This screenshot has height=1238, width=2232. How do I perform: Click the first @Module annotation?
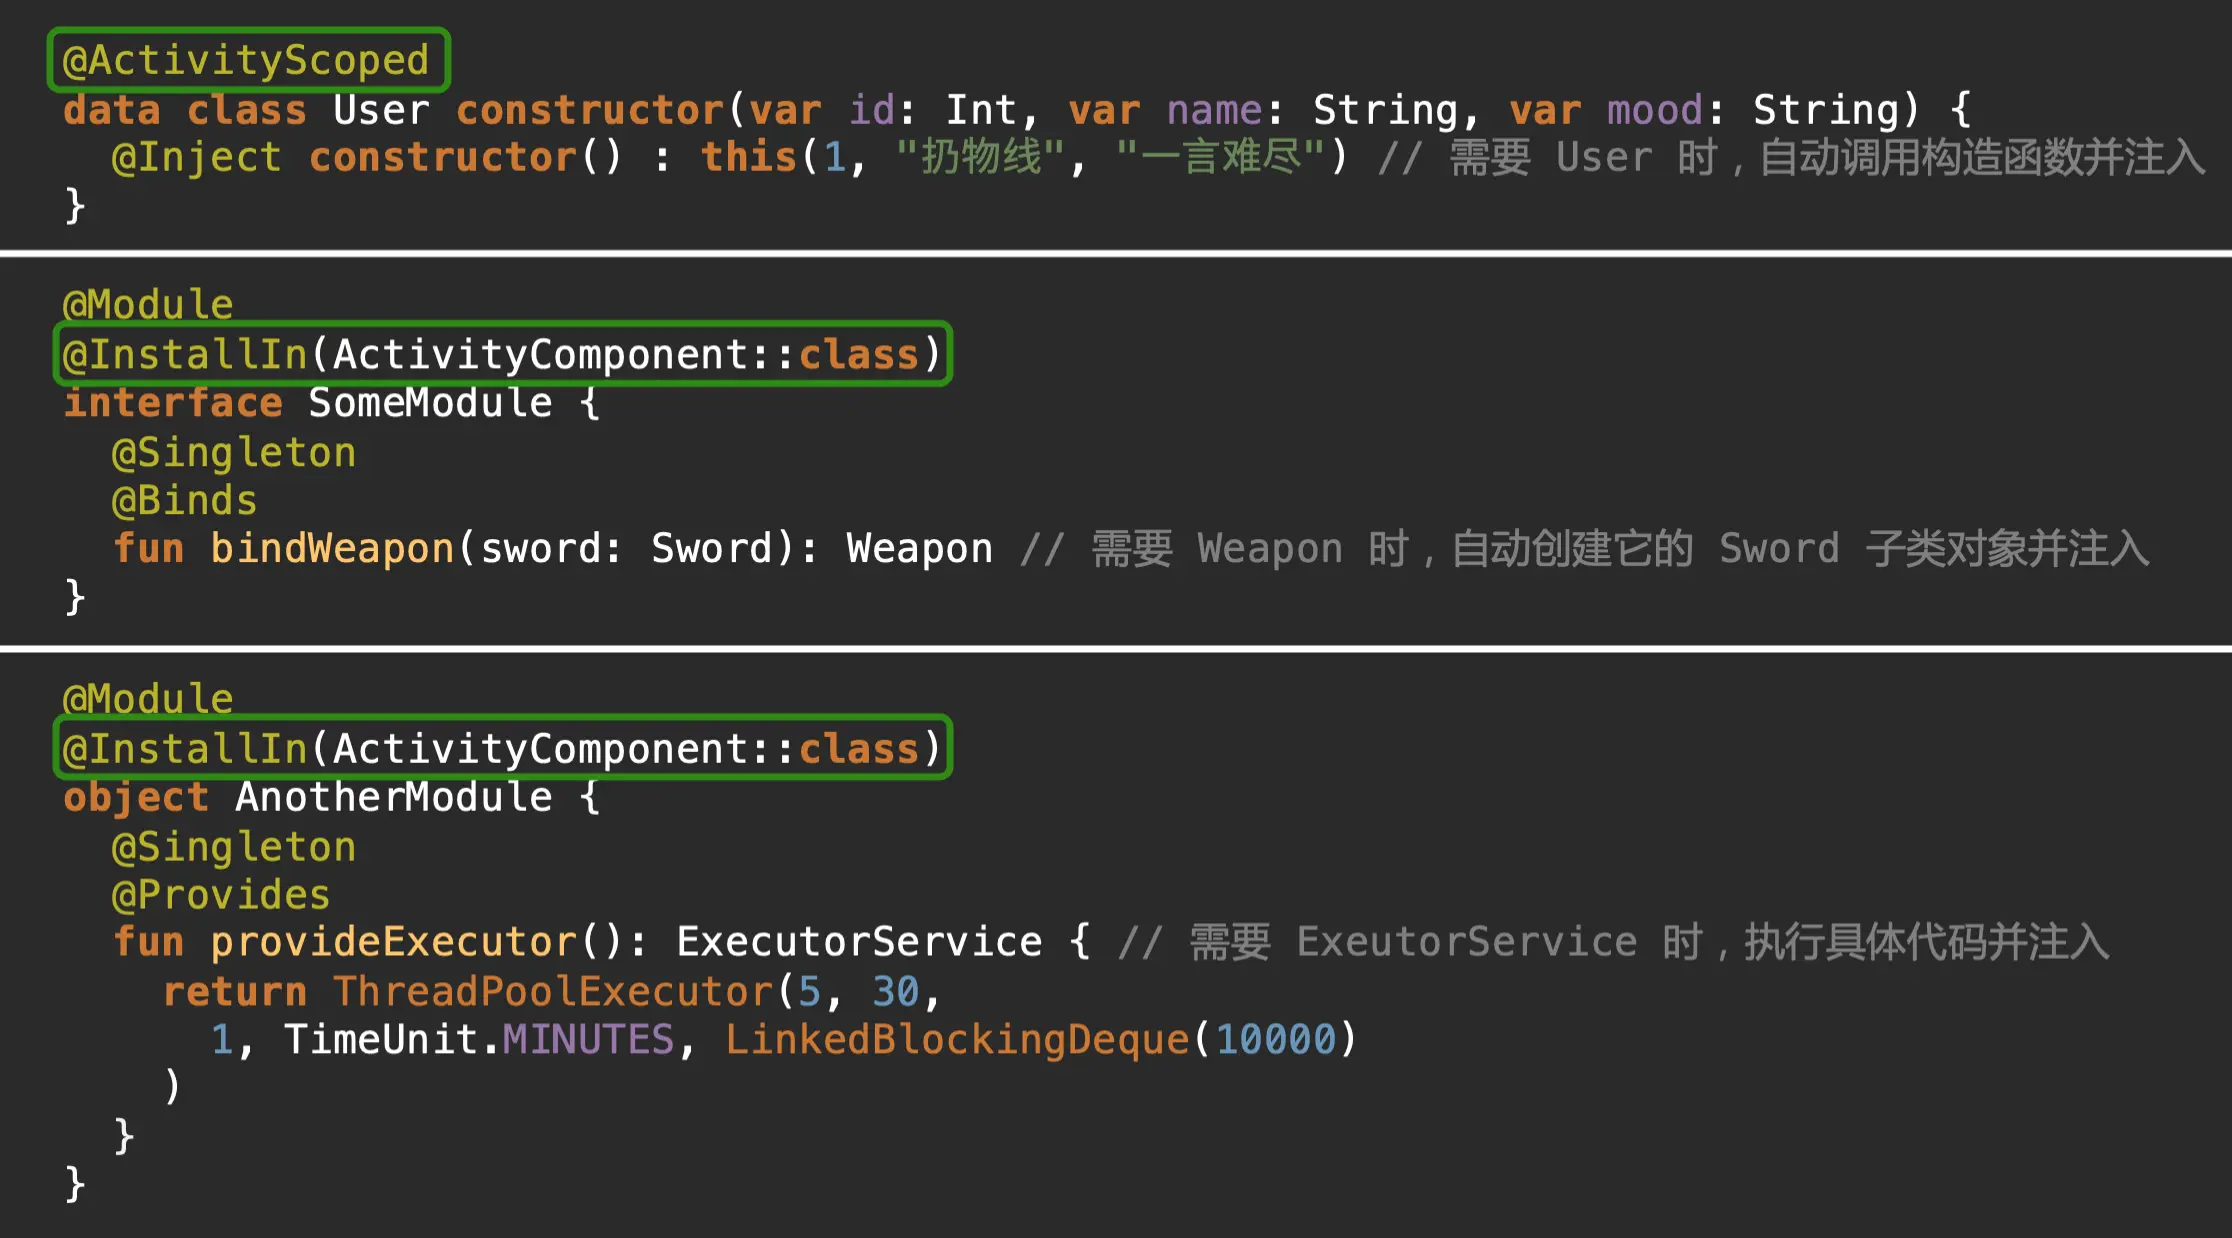coord(148,304)
